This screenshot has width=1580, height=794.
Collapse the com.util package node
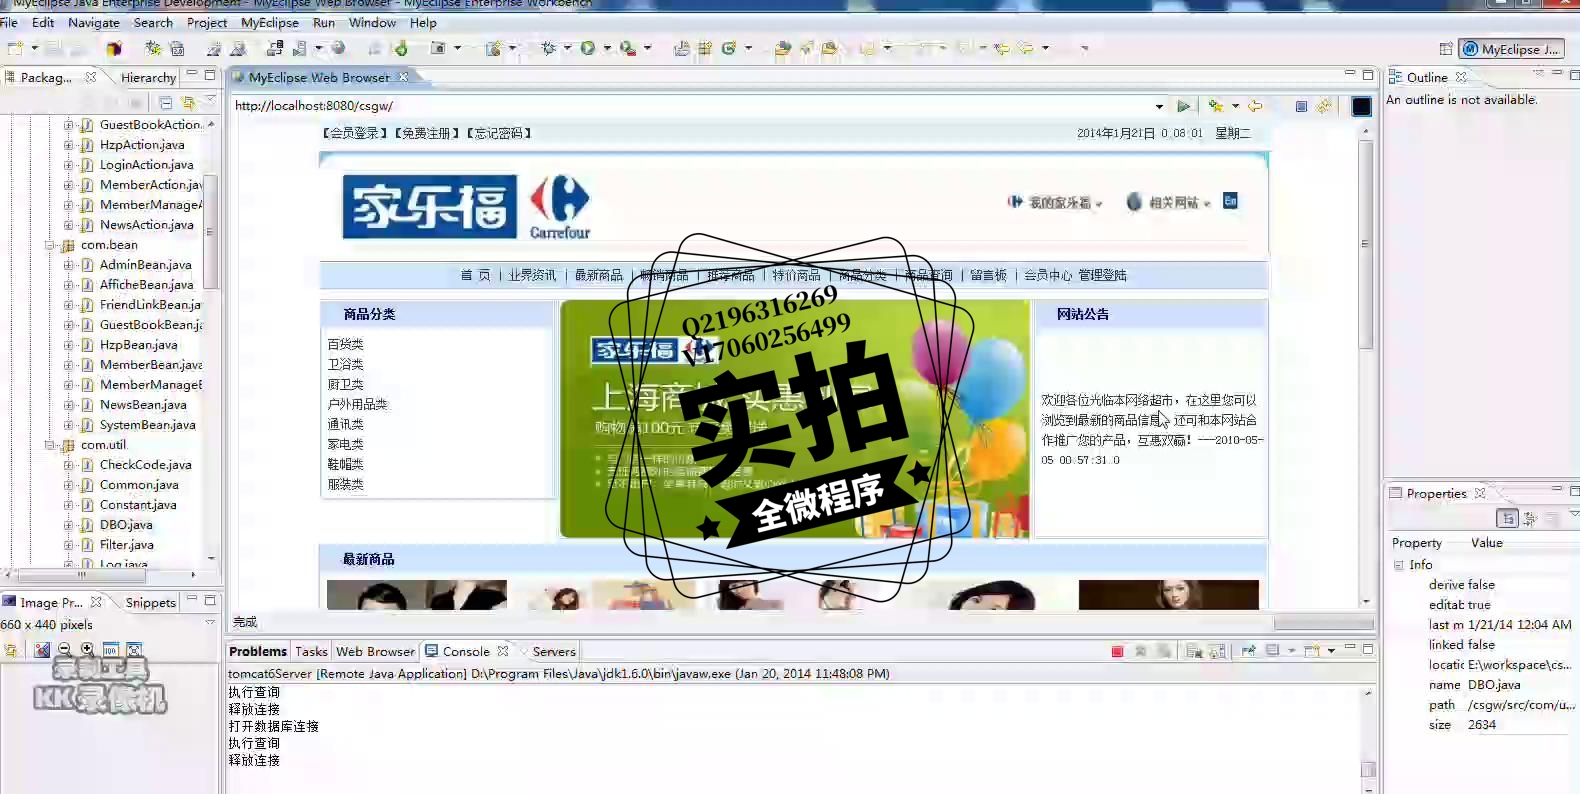[49, 445]
